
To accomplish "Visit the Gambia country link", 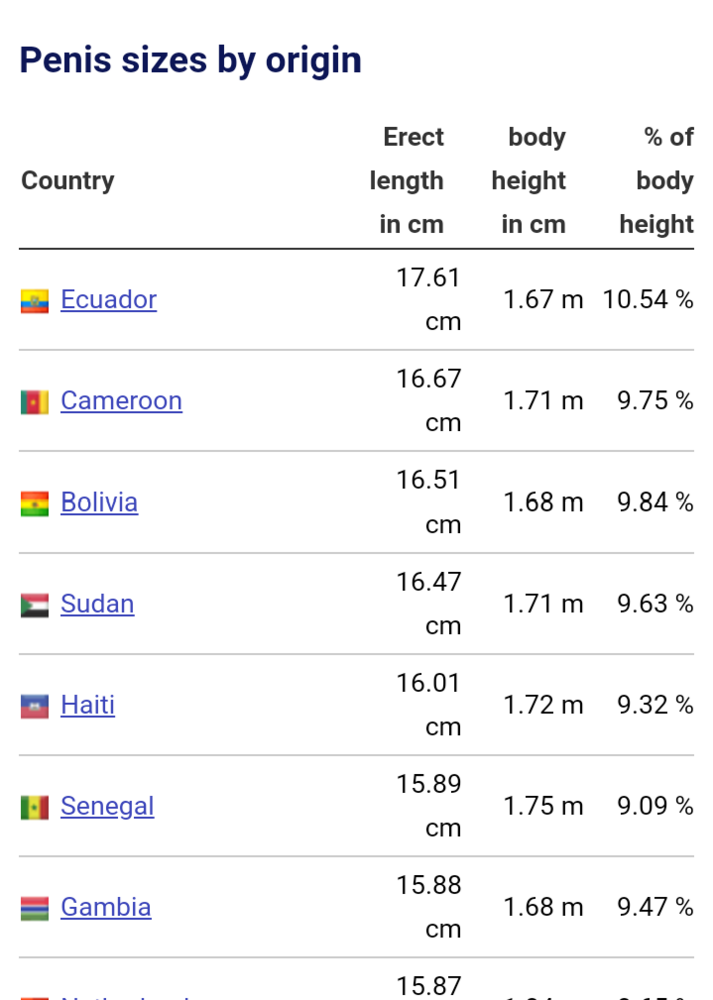I will tap(105, 907).
